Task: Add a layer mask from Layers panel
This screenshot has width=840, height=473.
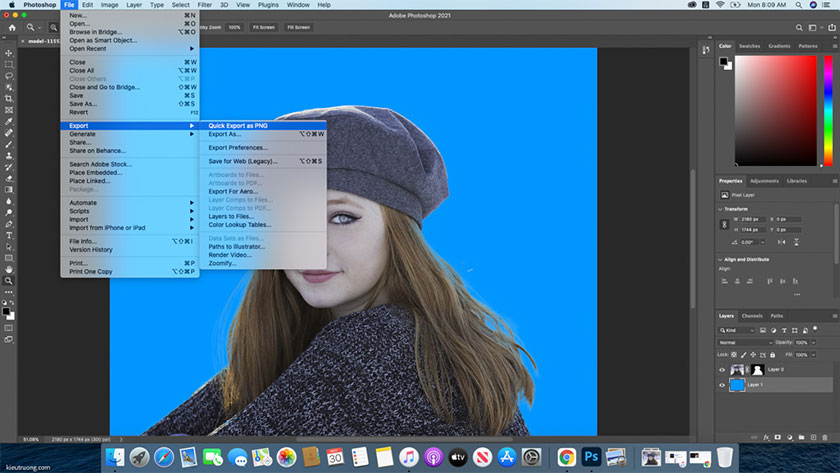Action: pos(778,437)
